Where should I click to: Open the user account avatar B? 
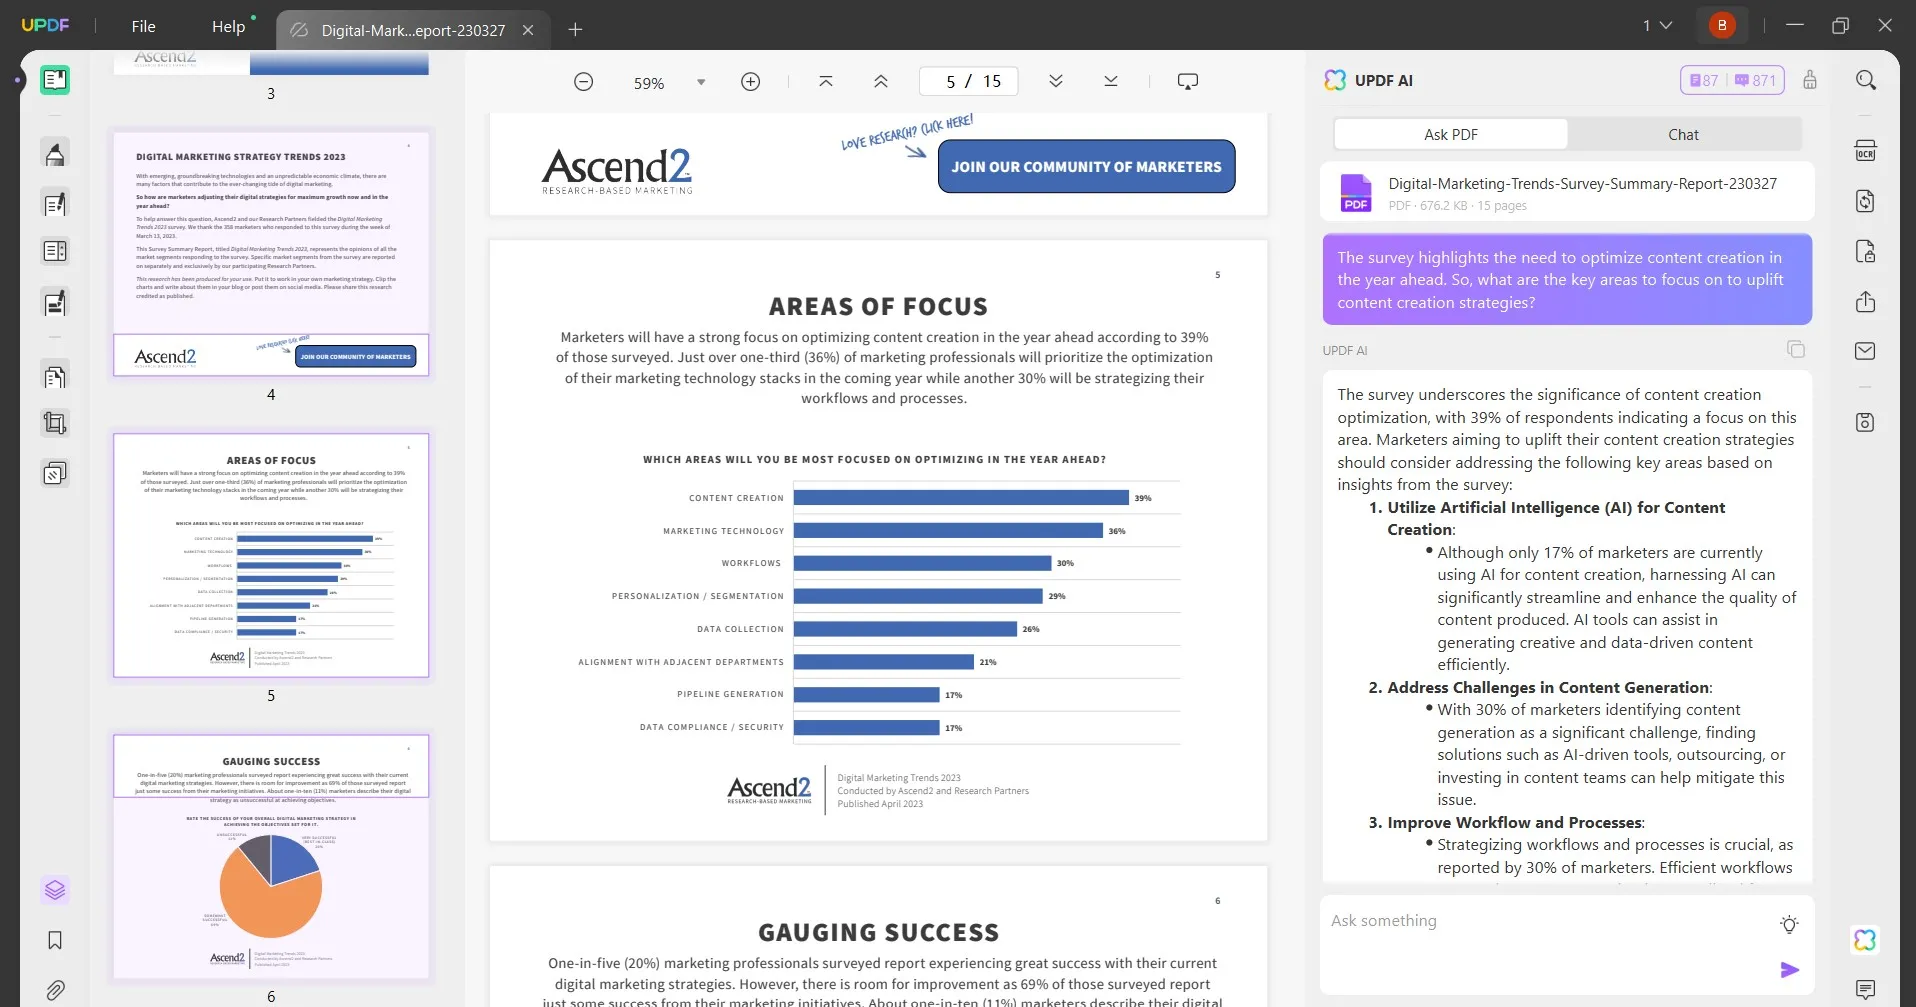[1722, 25]
